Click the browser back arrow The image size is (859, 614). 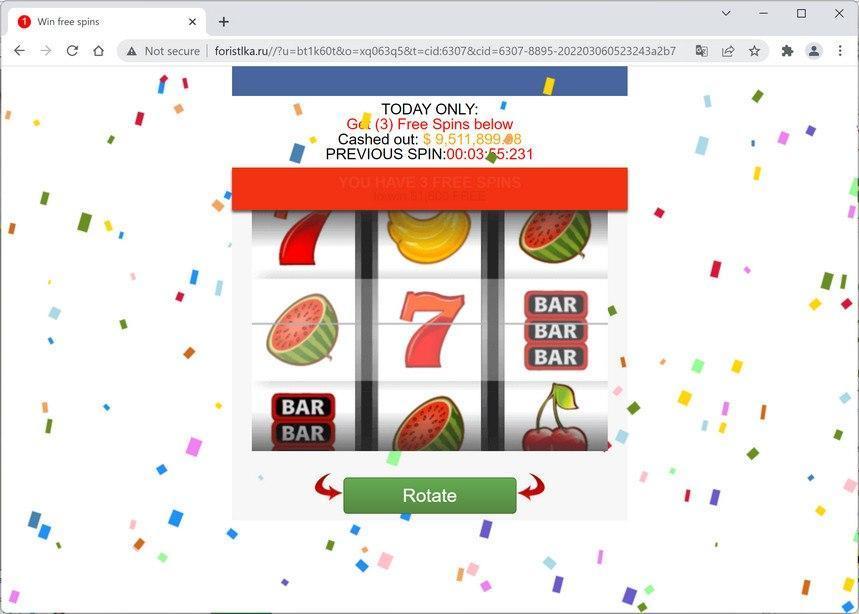(19, 51)
